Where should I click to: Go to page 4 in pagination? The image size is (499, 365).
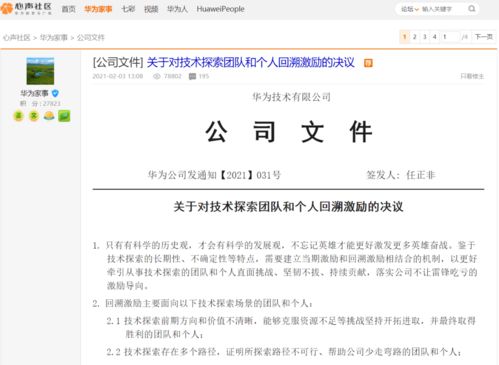[x=435, y=37]
